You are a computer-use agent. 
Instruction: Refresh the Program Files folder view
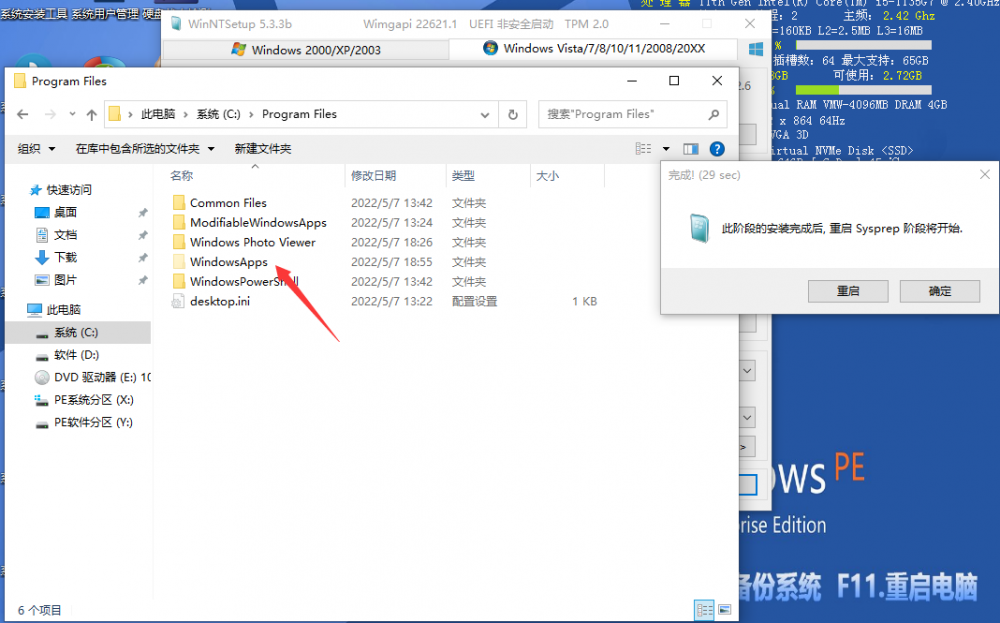coord(513,115)
